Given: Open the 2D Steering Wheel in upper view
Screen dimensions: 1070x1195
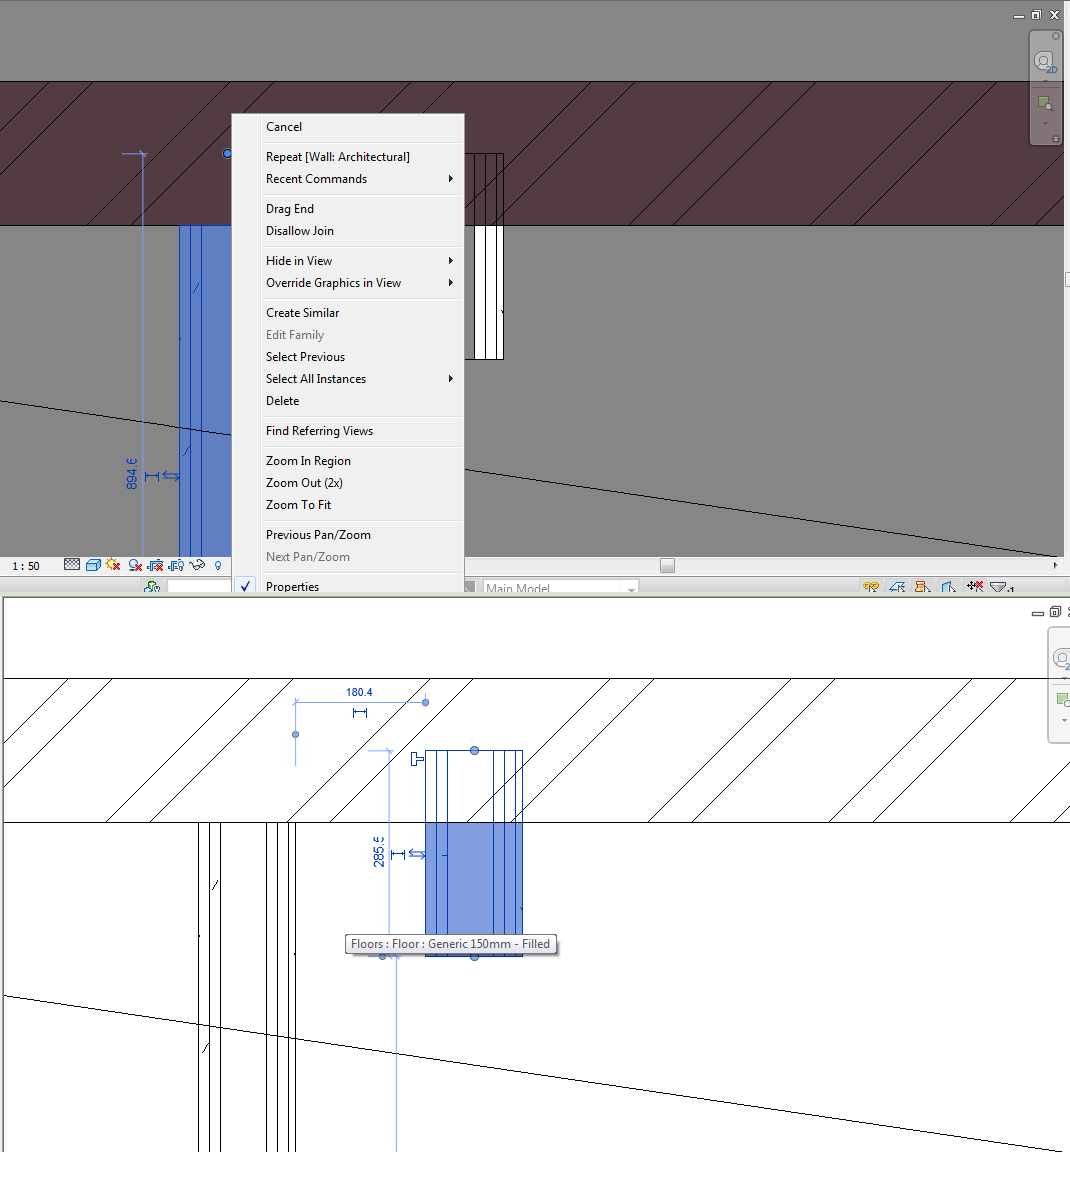Looking at the screenshot, I should pyautogui.click(x=1044, y=60).
